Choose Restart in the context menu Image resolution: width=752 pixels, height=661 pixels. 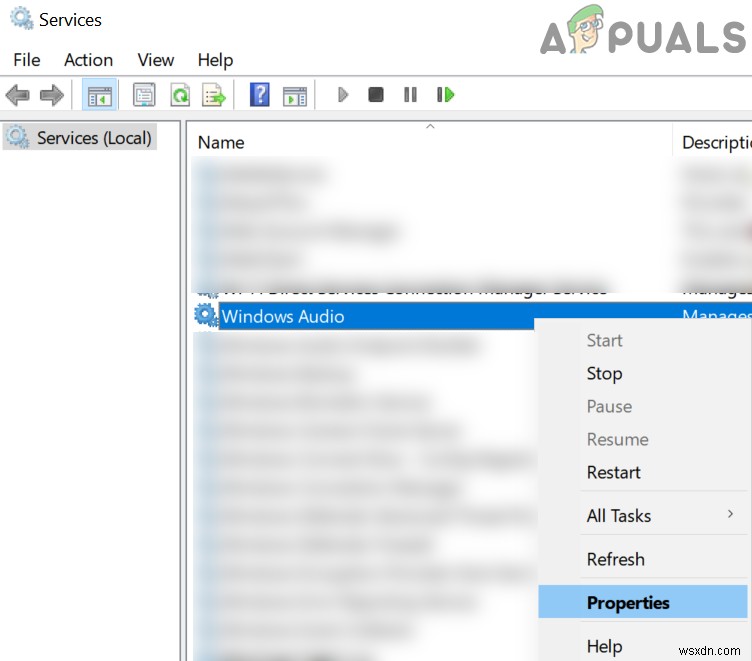[x=613, y=472]
